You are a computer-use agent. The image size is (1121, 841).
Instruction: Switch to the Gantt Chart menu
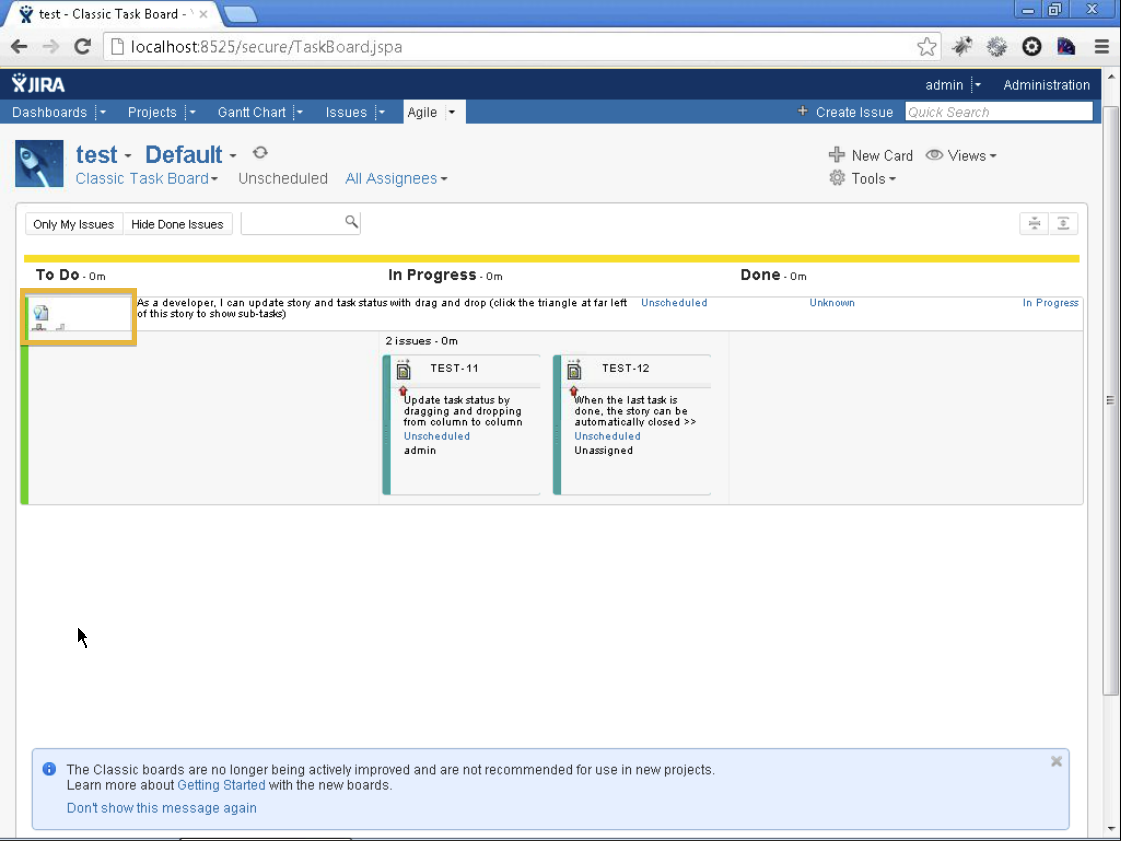[x=251, y=112]
